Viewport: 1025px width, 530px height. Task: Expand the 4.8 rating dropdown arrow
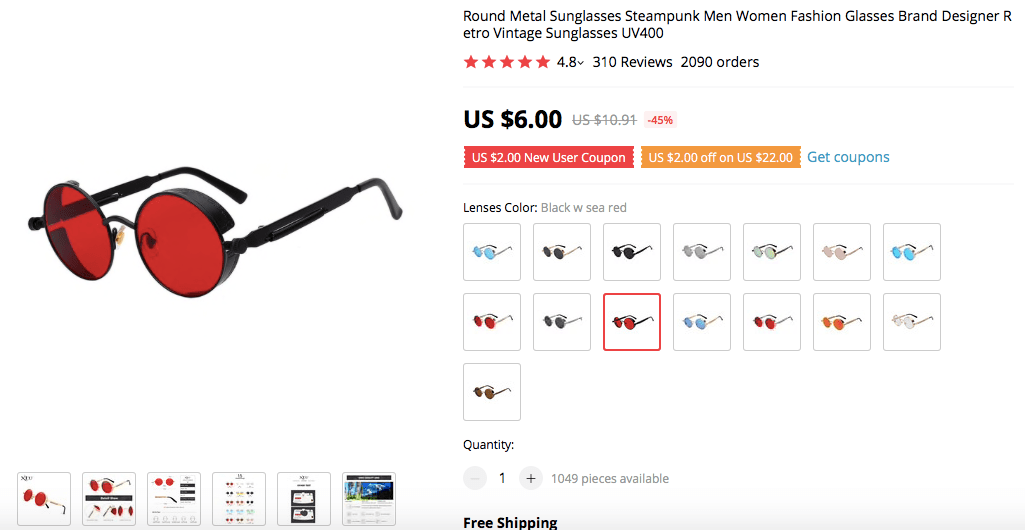point(581,63)
